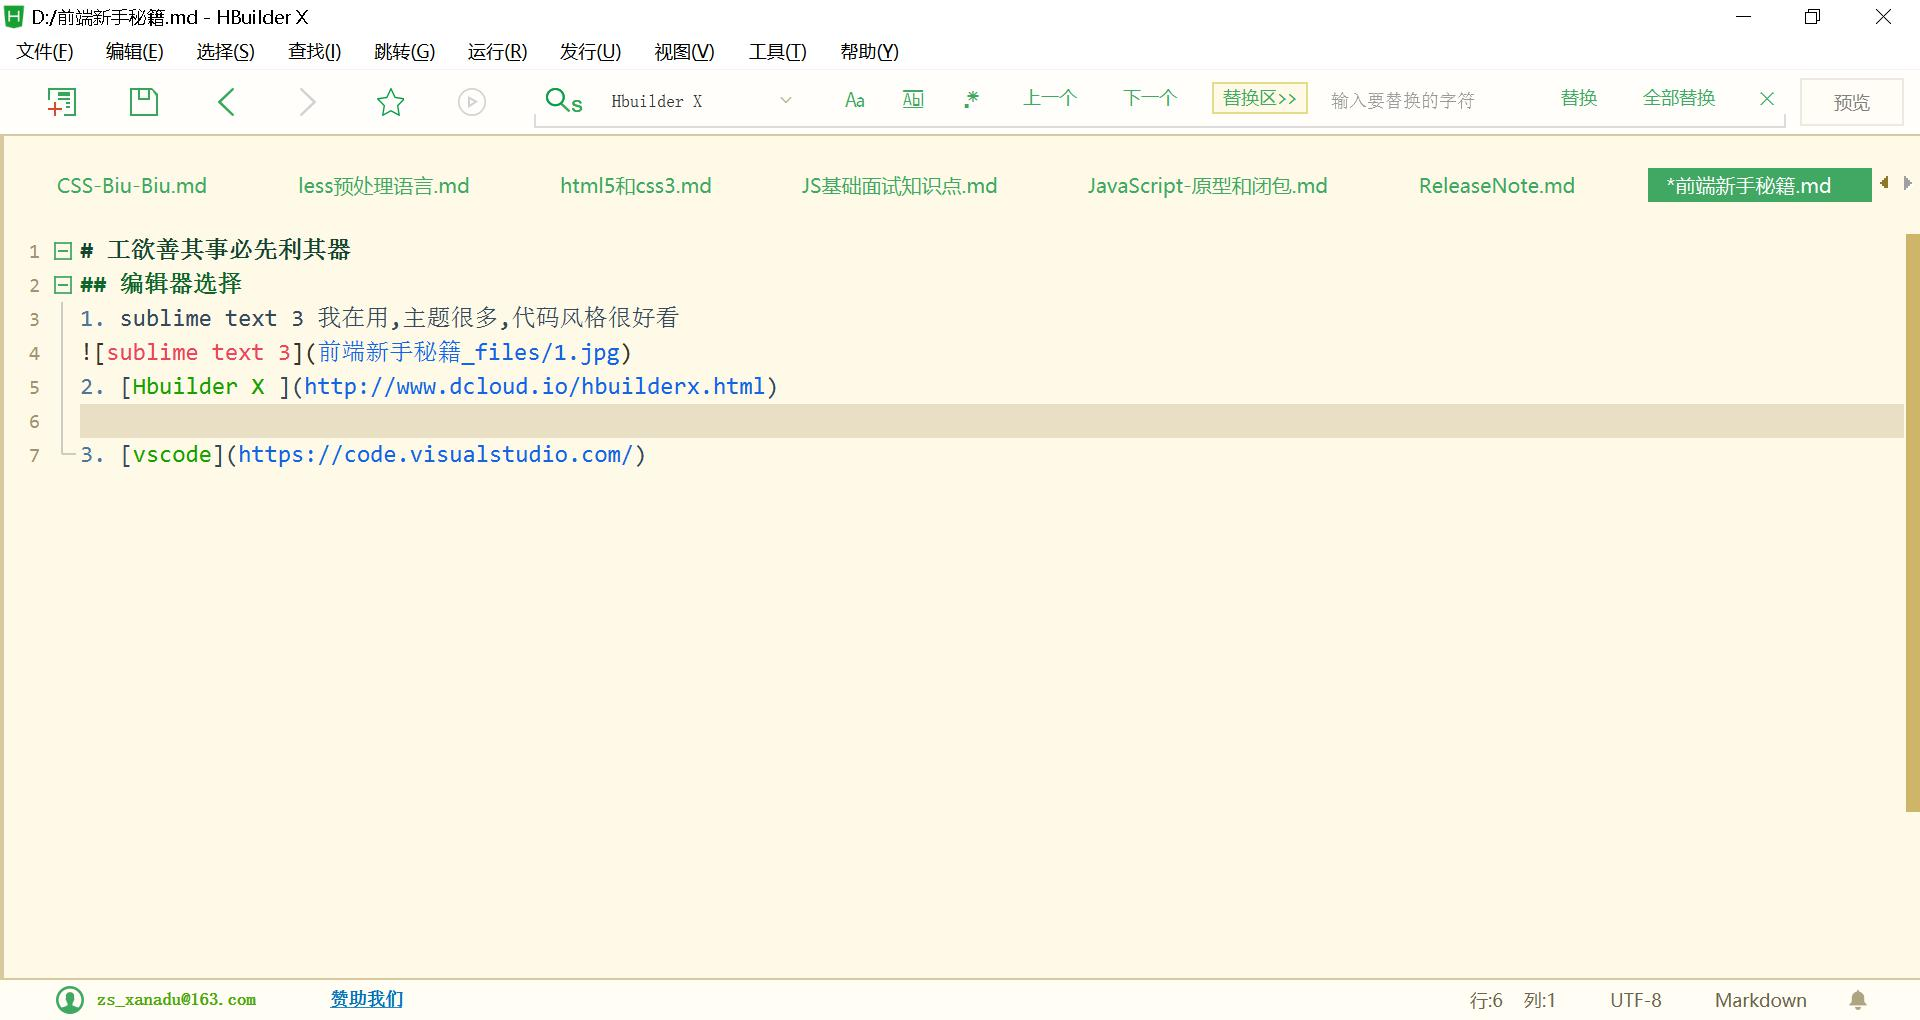Click the replace text input field

1430,101
